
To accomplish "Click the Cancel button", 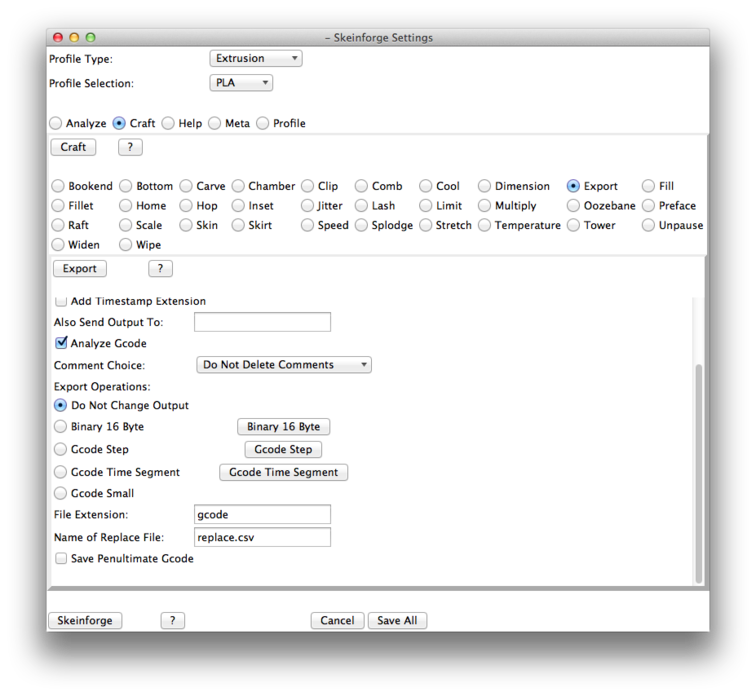I will click(337, 620).
